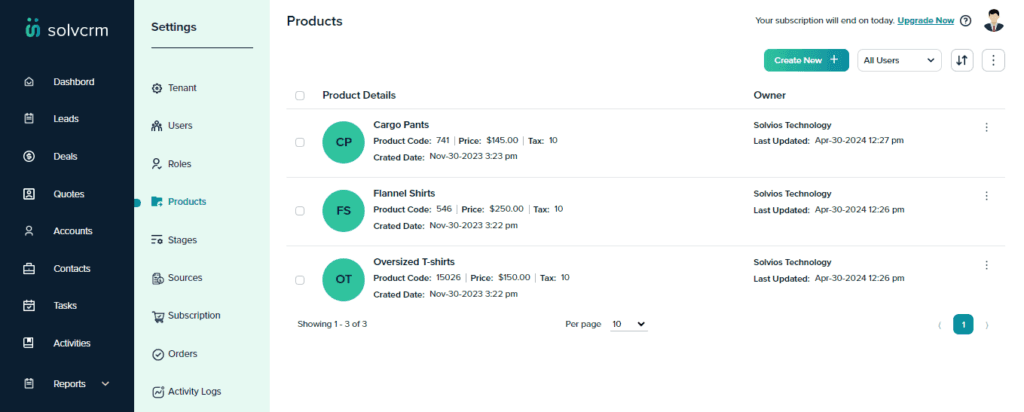
Task: Click the FS product avatar circle
Action: point(344,211)
